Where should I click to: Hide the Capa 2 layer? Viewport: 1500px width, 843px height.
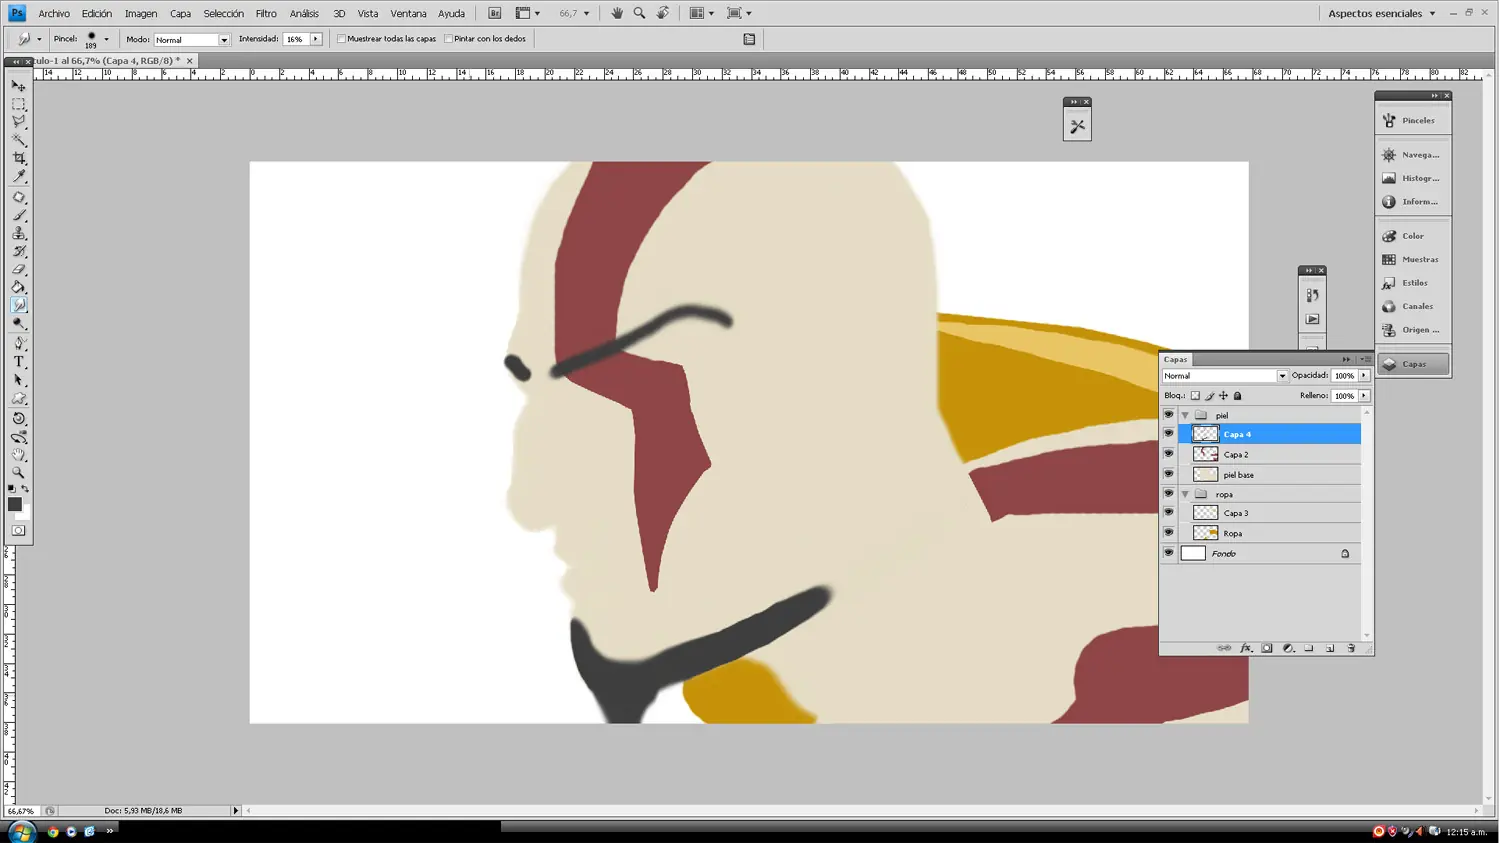pyautogui.click(x=1168, y=453)
